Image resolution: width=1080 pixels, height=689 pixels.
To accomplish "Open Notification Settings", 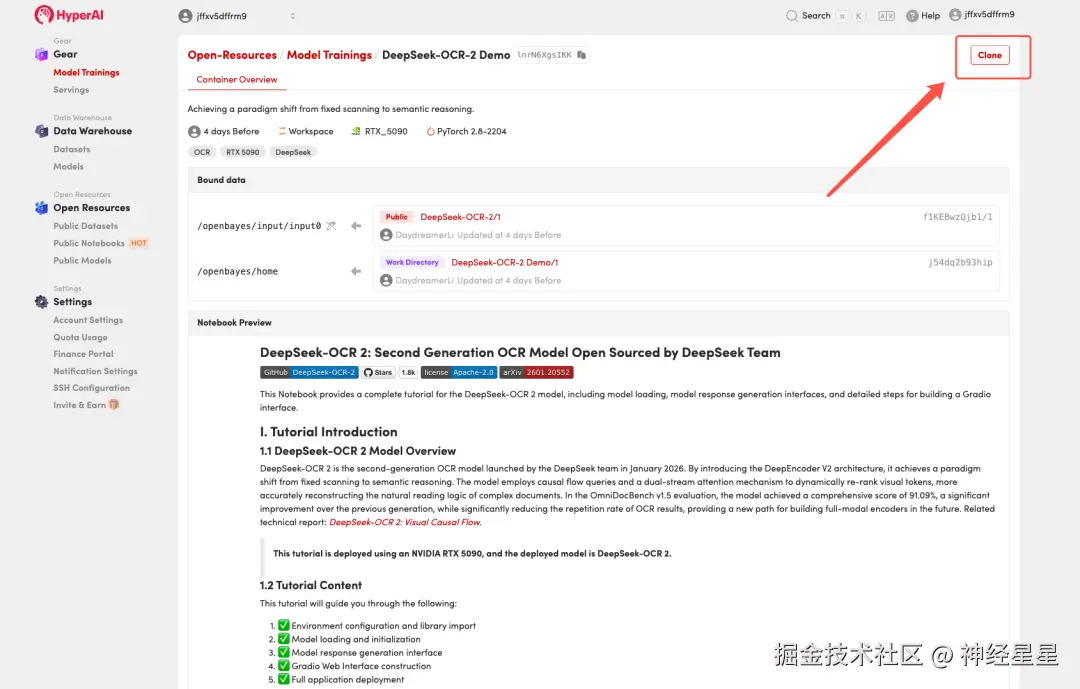I will click(95, 371).
